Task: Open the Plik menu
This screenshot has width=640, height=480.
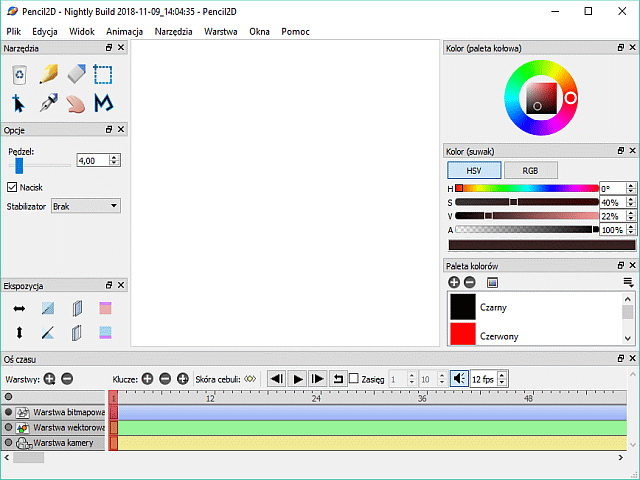Action: pyautogui.click(x=13, y=31)
